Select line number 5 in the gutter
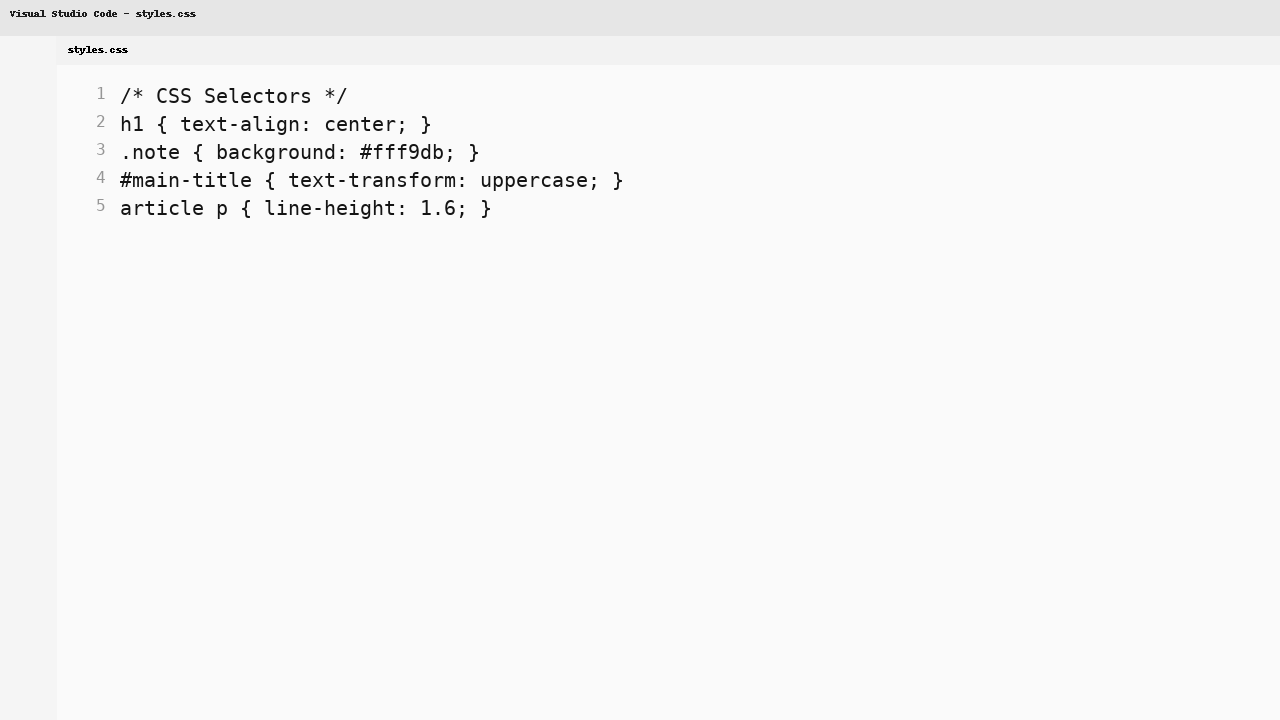Image resolution: width=1280 pixels, height=720 pixels. [x=100, y=206]
